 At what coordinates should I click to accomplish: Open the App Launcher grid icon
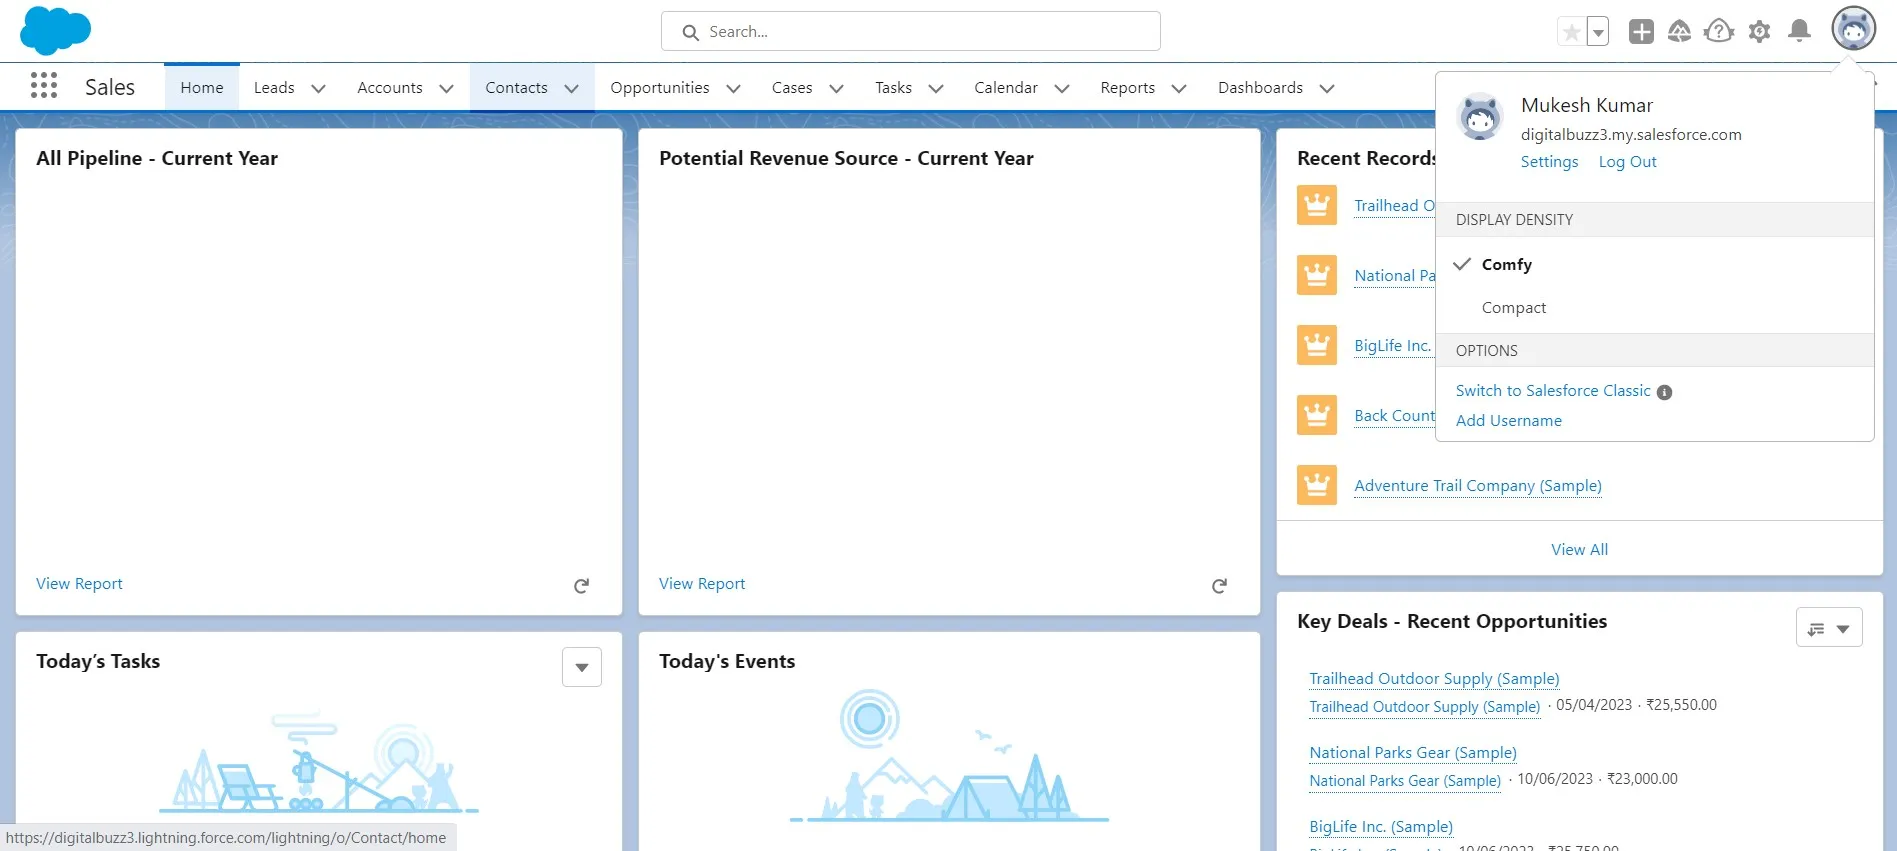[x=44, y=86]
